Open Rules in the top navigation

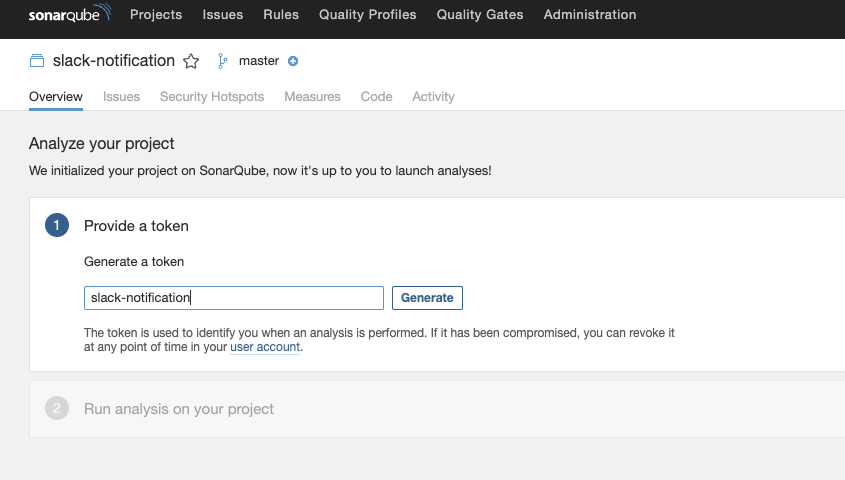tap(281, 15)
